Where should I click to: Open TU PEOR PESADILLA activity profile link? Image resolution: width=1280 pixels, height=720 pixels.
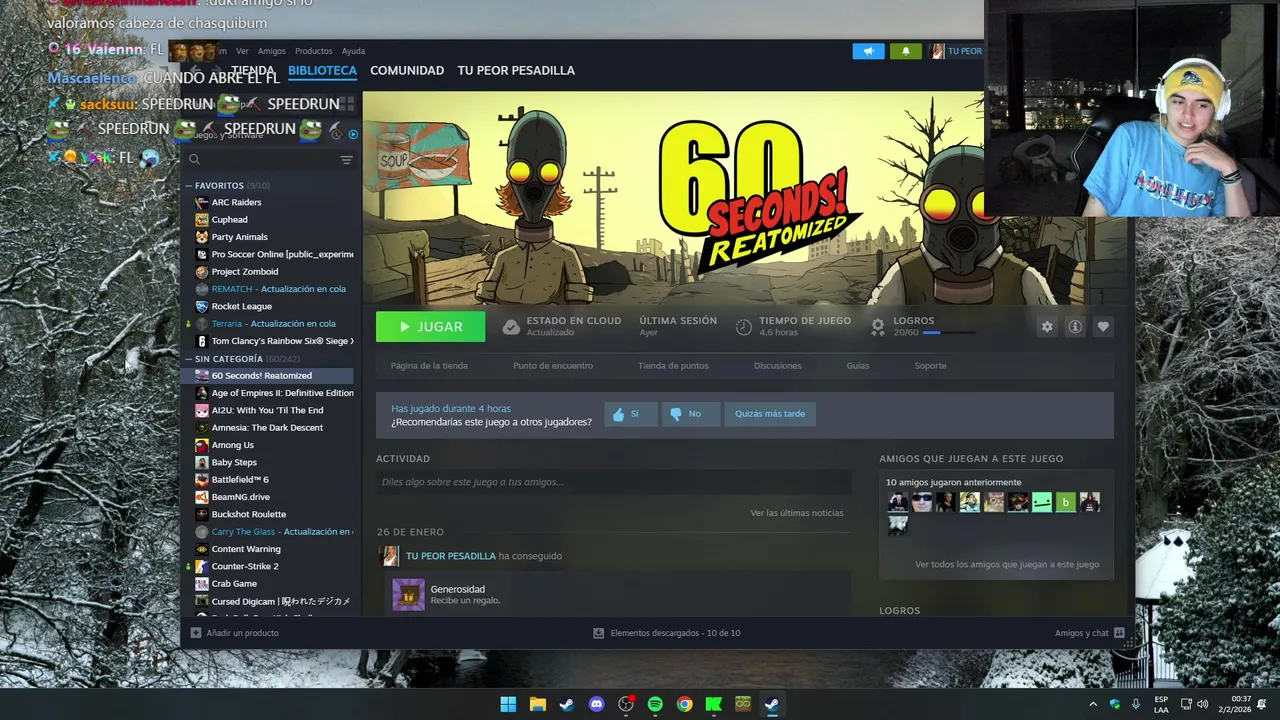pos(451,556)
